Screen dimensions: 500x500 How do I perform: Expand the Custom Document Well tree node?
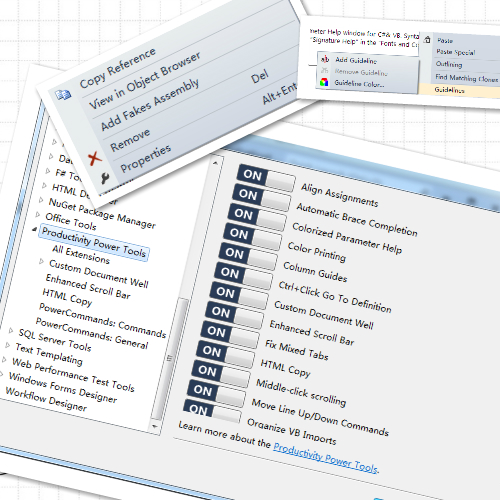42,261
